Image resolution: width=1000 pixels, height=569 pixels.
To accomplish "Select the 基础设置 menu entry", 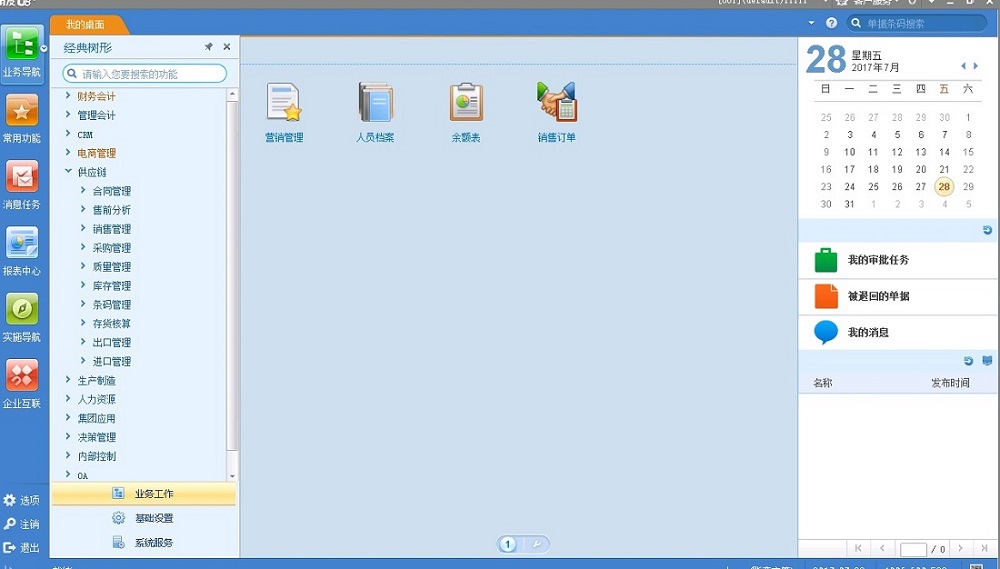I will point(154,518).
